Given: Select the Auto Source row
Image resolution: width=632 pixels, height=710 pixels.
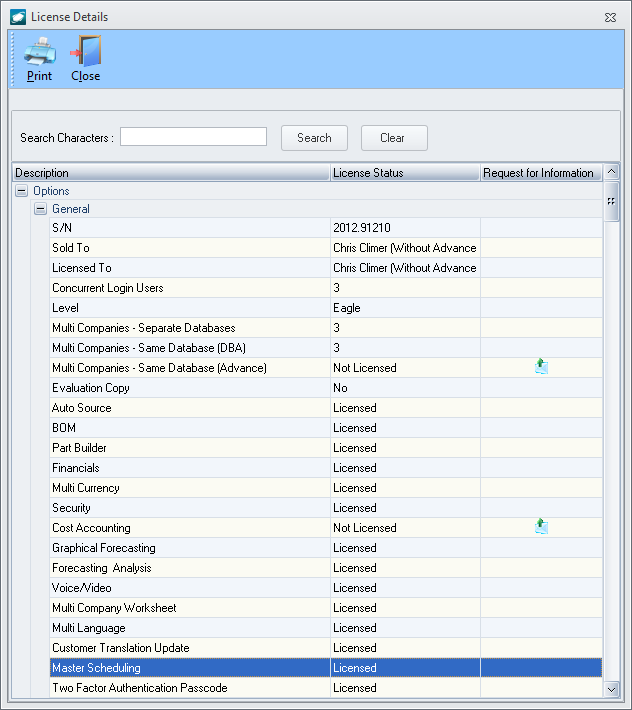Looking at the screenshot, I should (x=326, y=408).
